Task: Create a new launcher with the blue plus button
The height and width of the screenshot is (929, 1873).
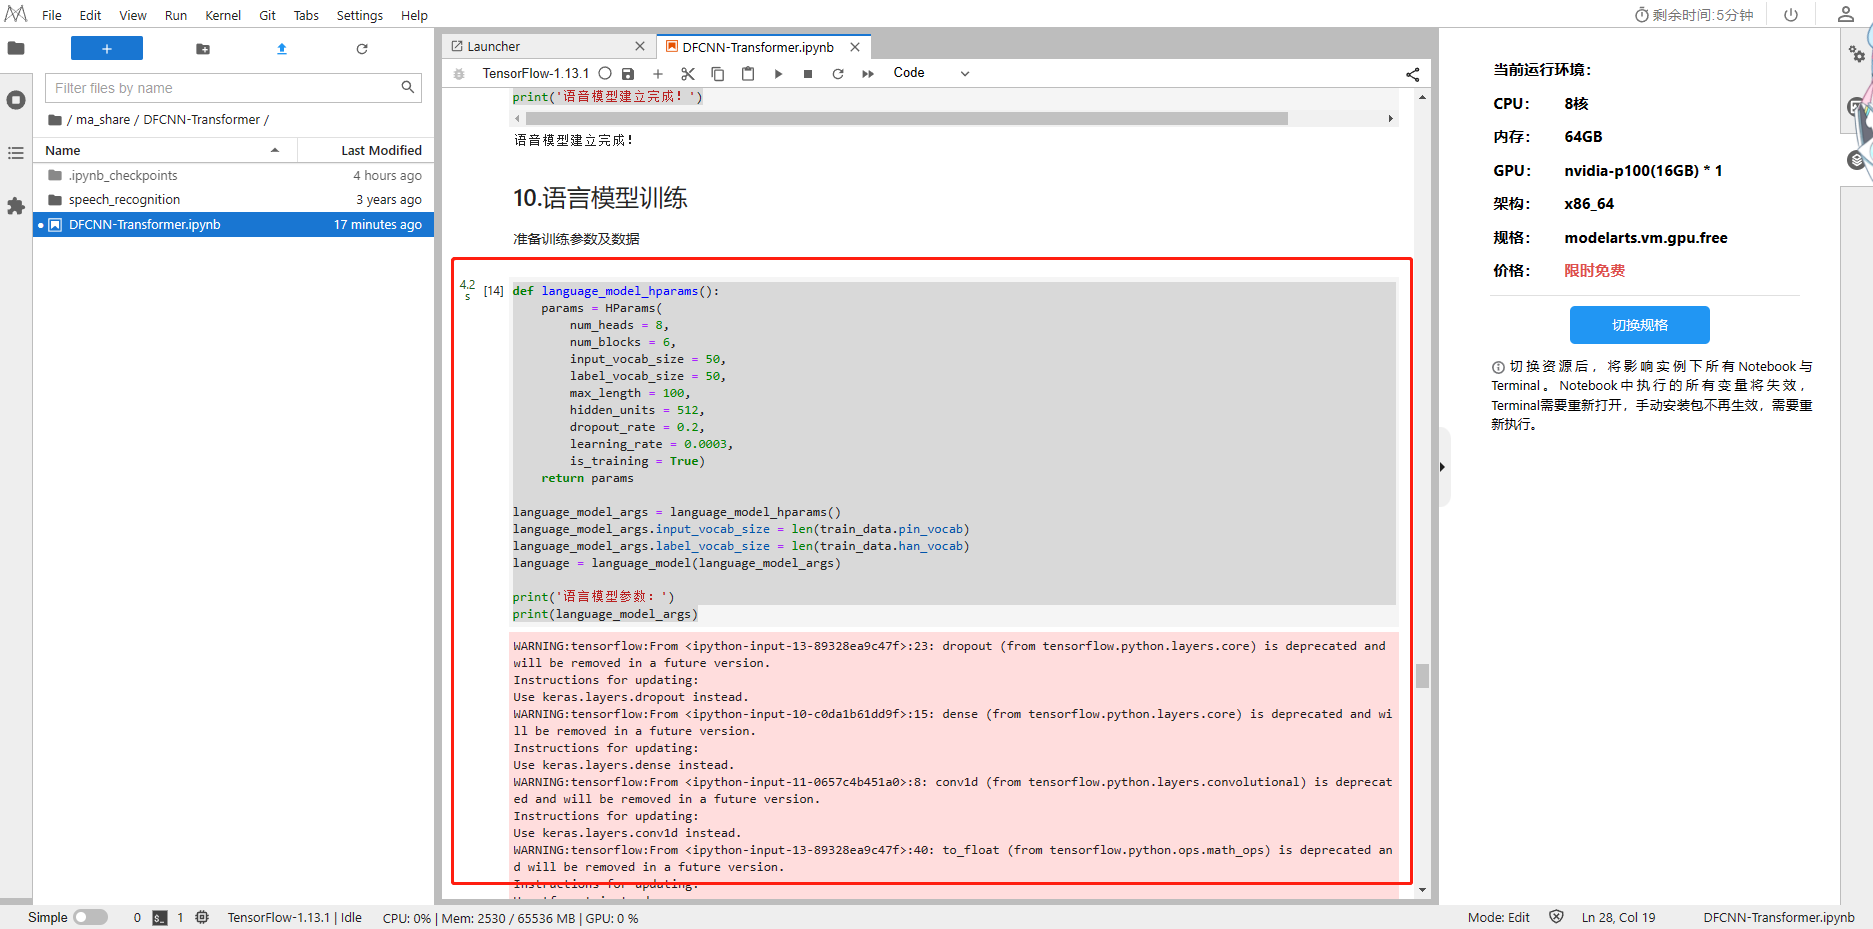Action: coord(107,48)
